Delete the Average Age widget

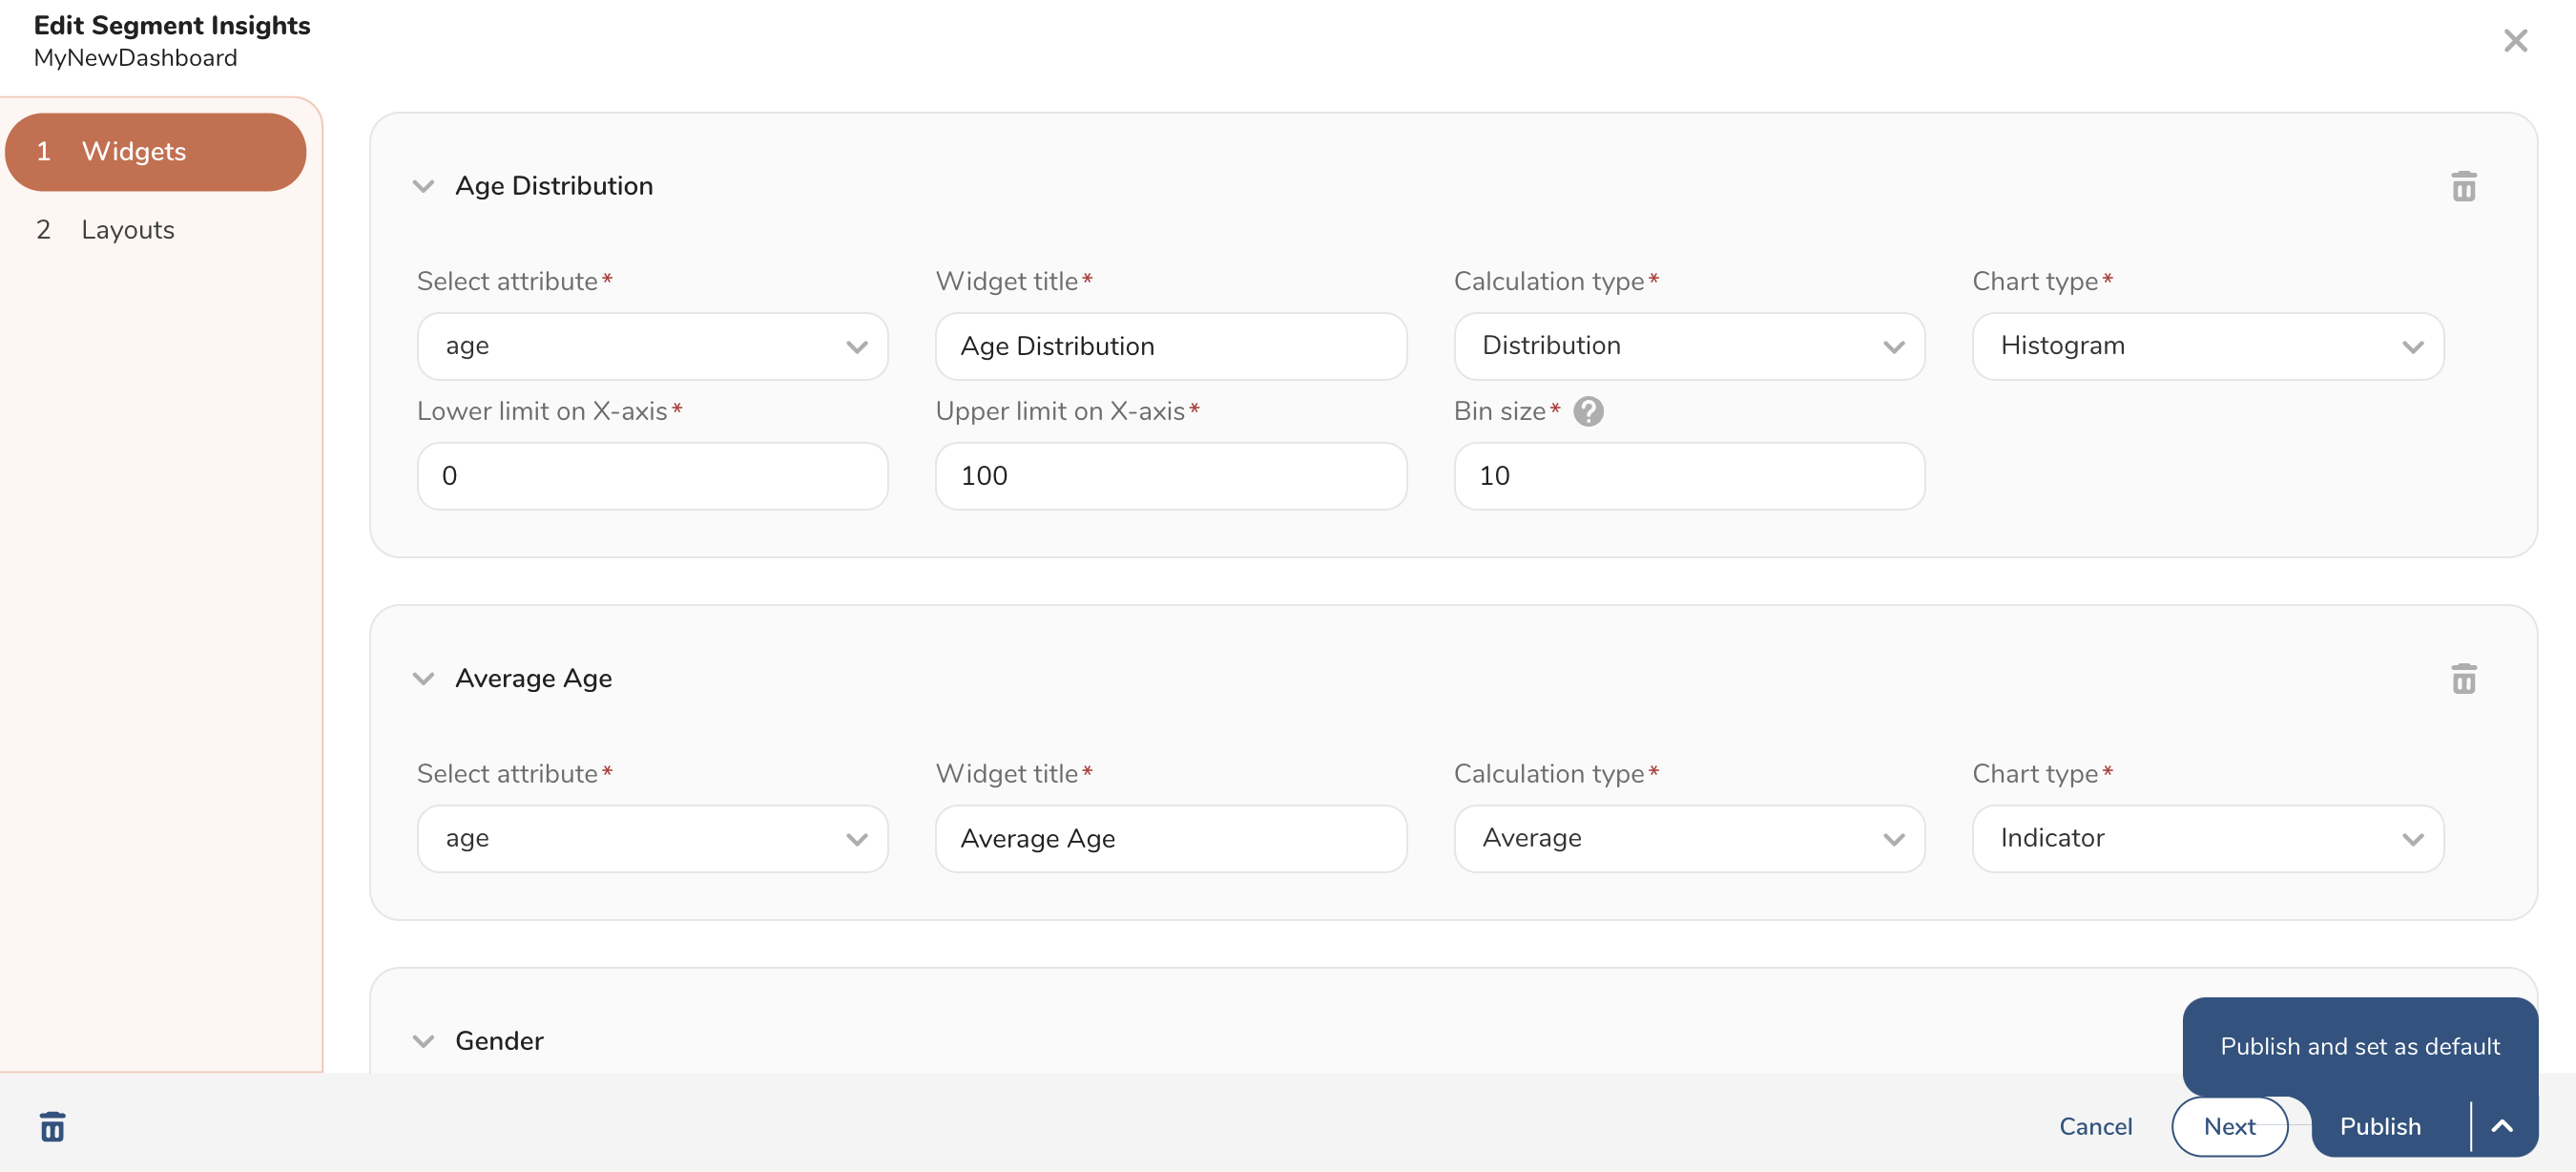[x=2463, y=679]
